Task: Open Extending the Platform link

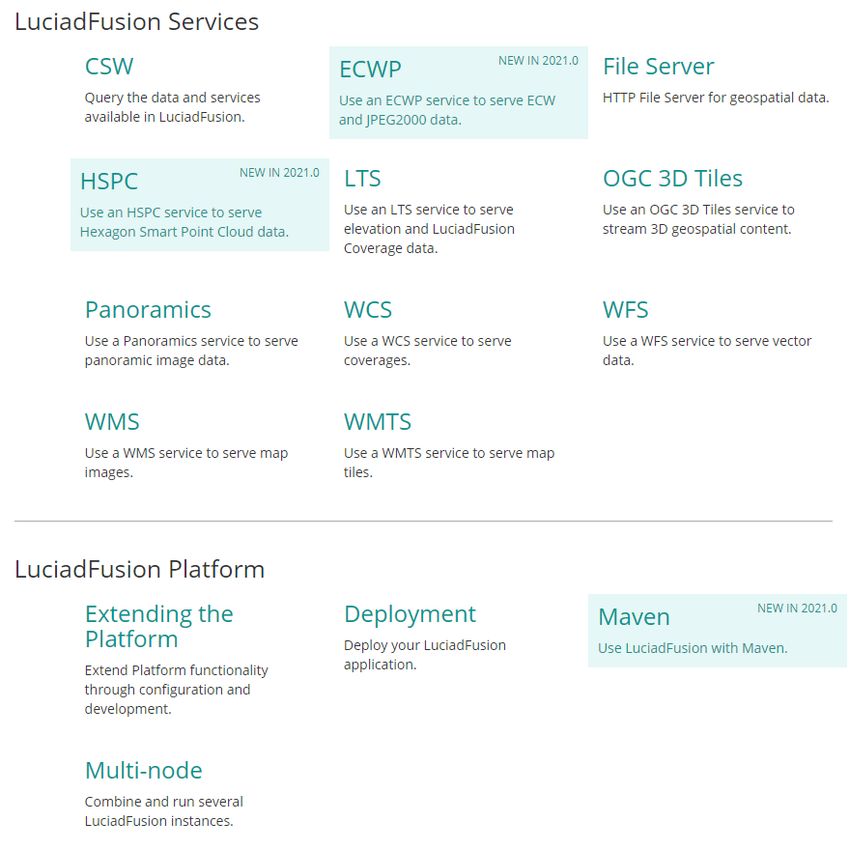Action: [159, 627]
